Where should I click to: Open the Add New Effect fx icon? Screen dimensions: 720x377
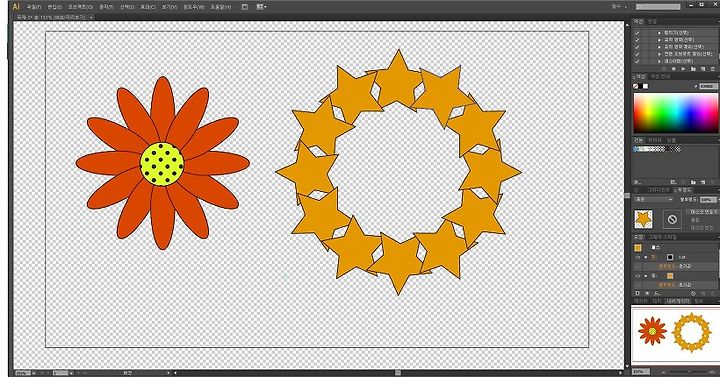(x=657, y=293)
